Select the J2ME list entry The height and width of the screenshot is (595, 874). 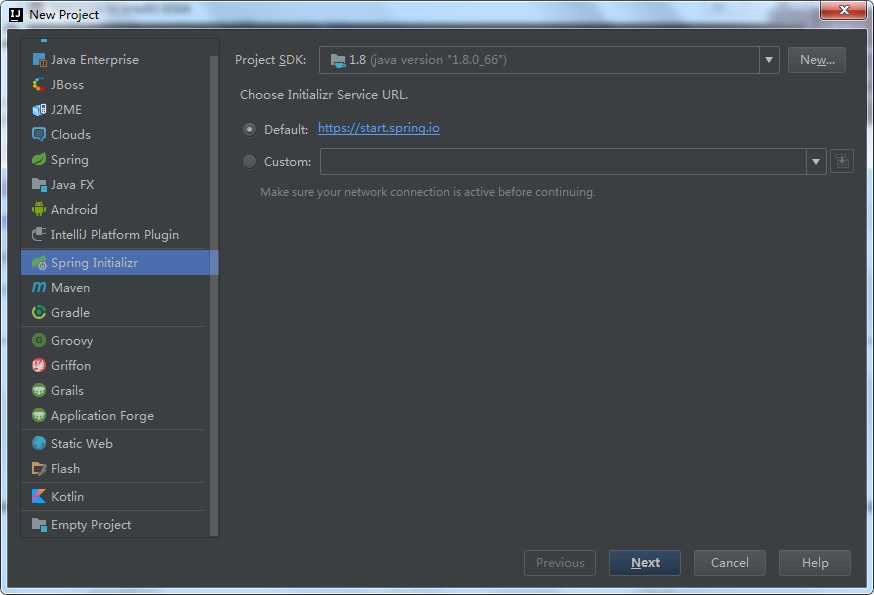coord(115,110)
